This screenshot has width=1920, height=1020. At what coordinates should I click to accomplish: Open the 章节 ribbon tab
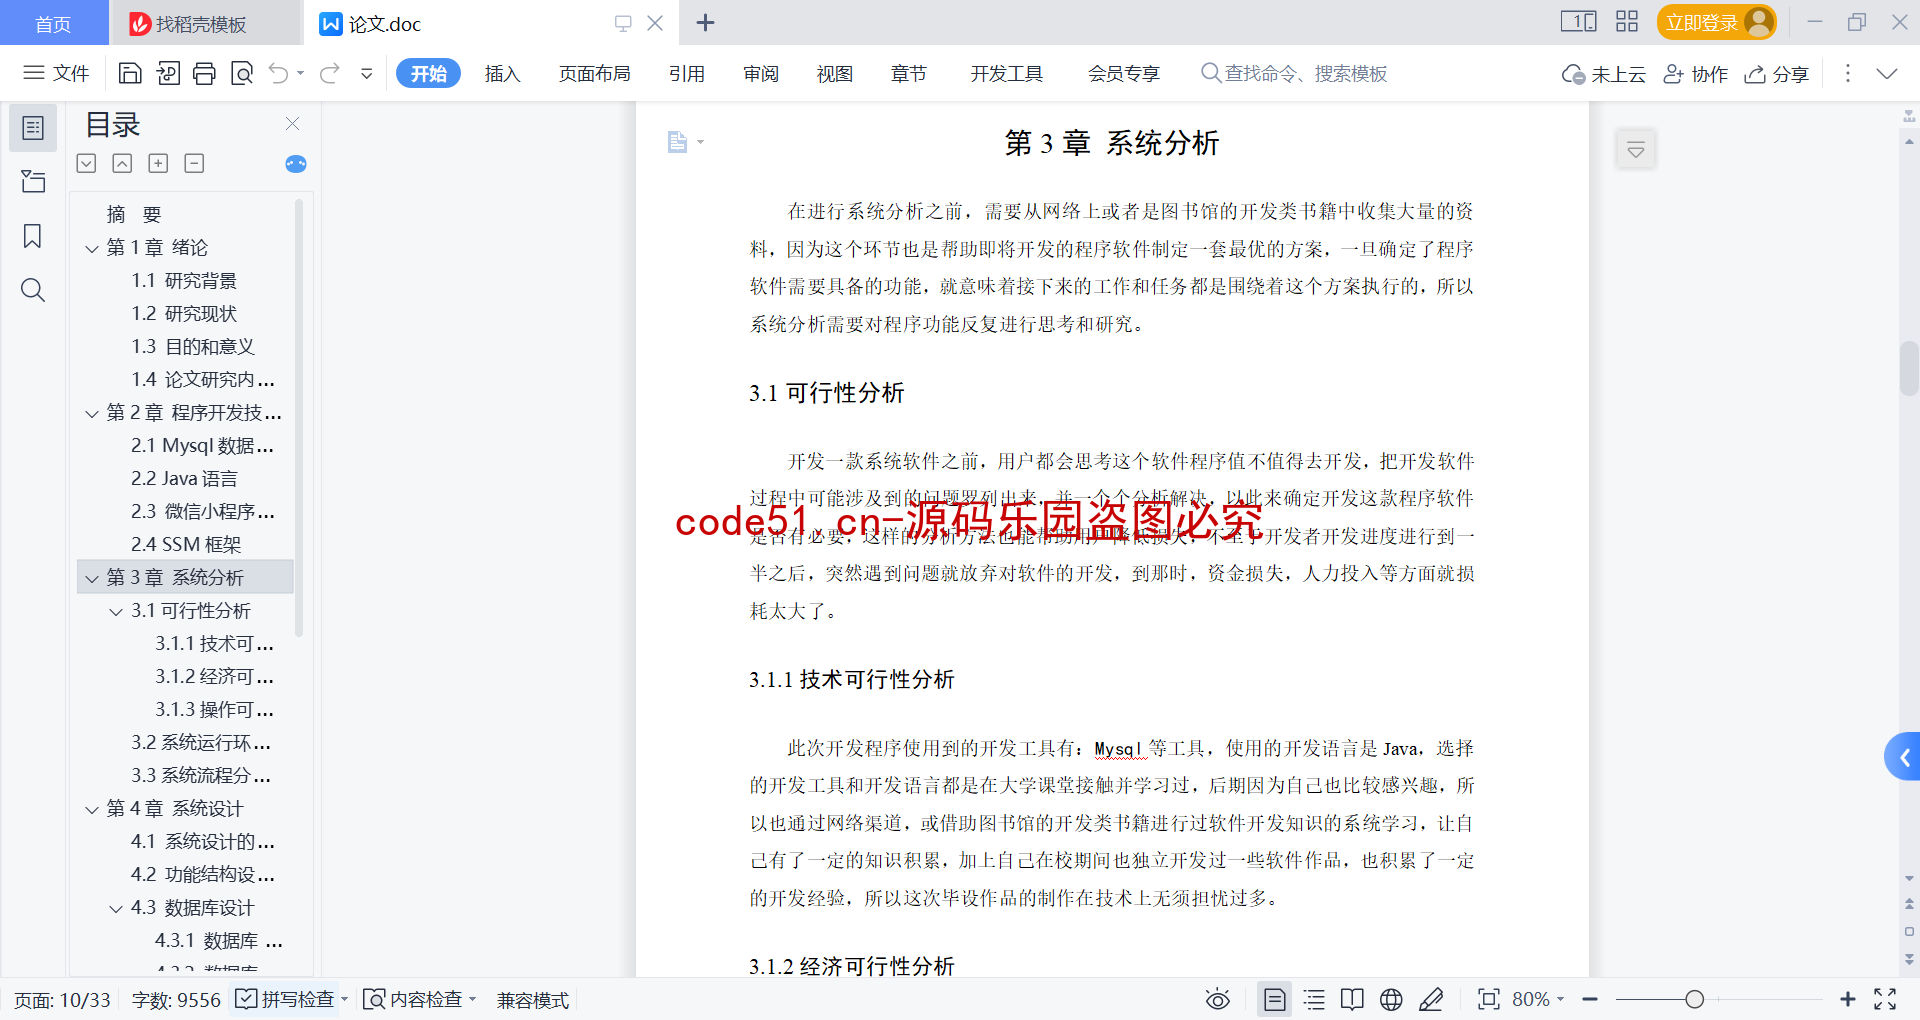tap(908, 73)
